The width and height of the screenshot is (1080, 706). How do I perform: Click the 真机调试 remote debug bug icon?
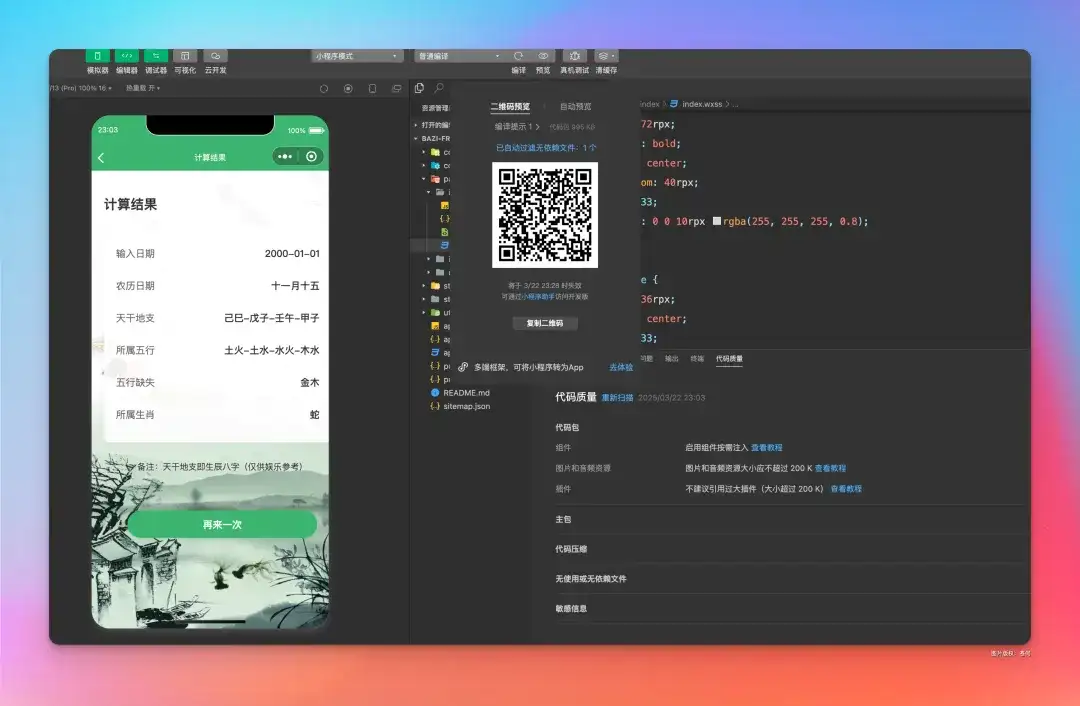click(x=574, y=56)
